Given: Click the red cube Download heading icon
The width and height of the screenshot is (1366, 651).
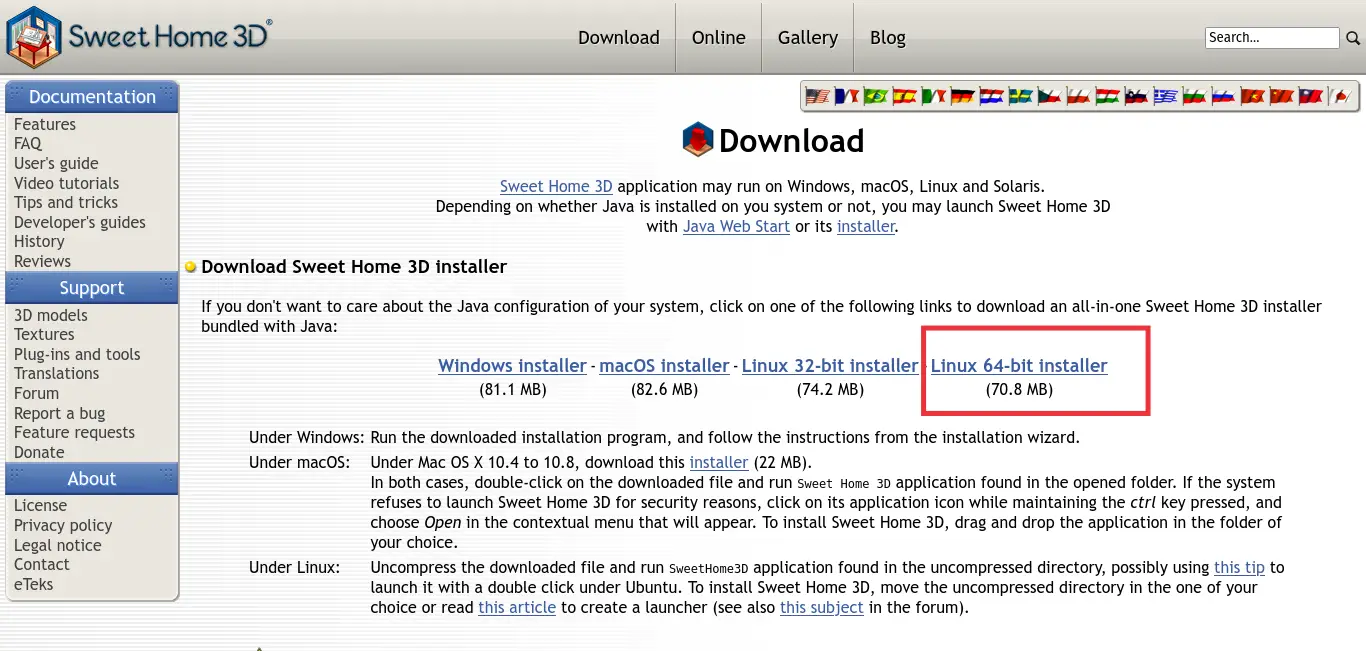Looking at the screenshot, I should pos(697,140).
